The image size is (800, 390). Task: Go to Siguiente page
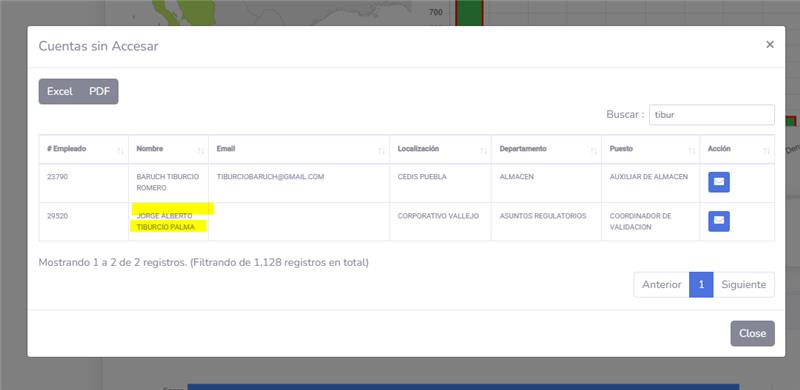pyautogui.click(x=743, y=285)
